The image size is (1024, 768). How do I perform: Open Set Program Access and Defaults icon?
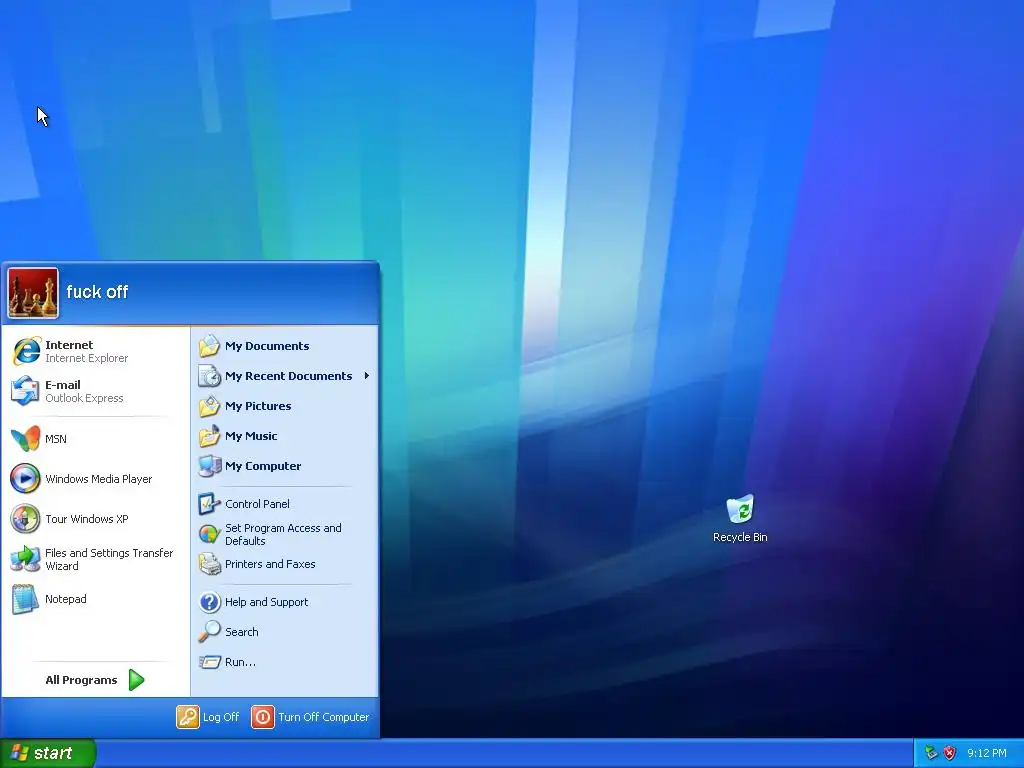coord(210,534)
